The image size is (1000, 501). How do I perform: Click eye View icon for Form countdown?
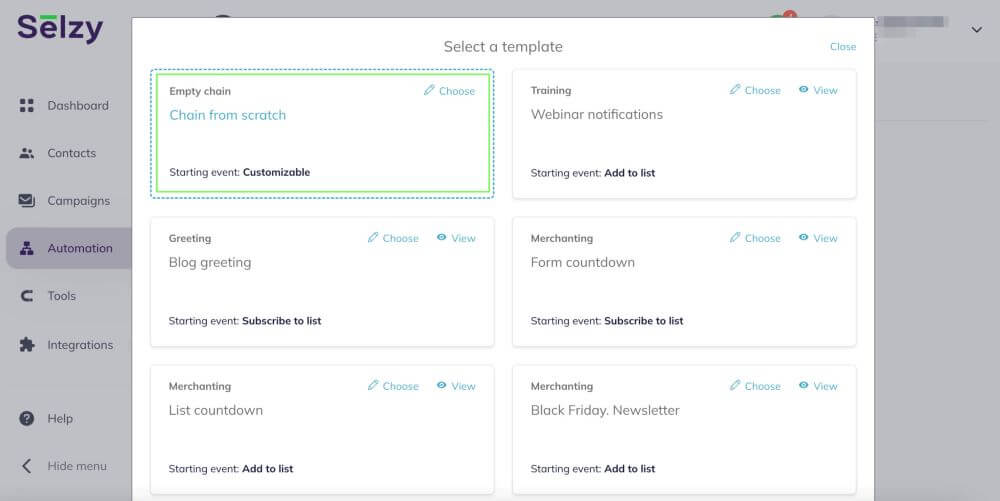pyautogui.click(x=804, y=237)
